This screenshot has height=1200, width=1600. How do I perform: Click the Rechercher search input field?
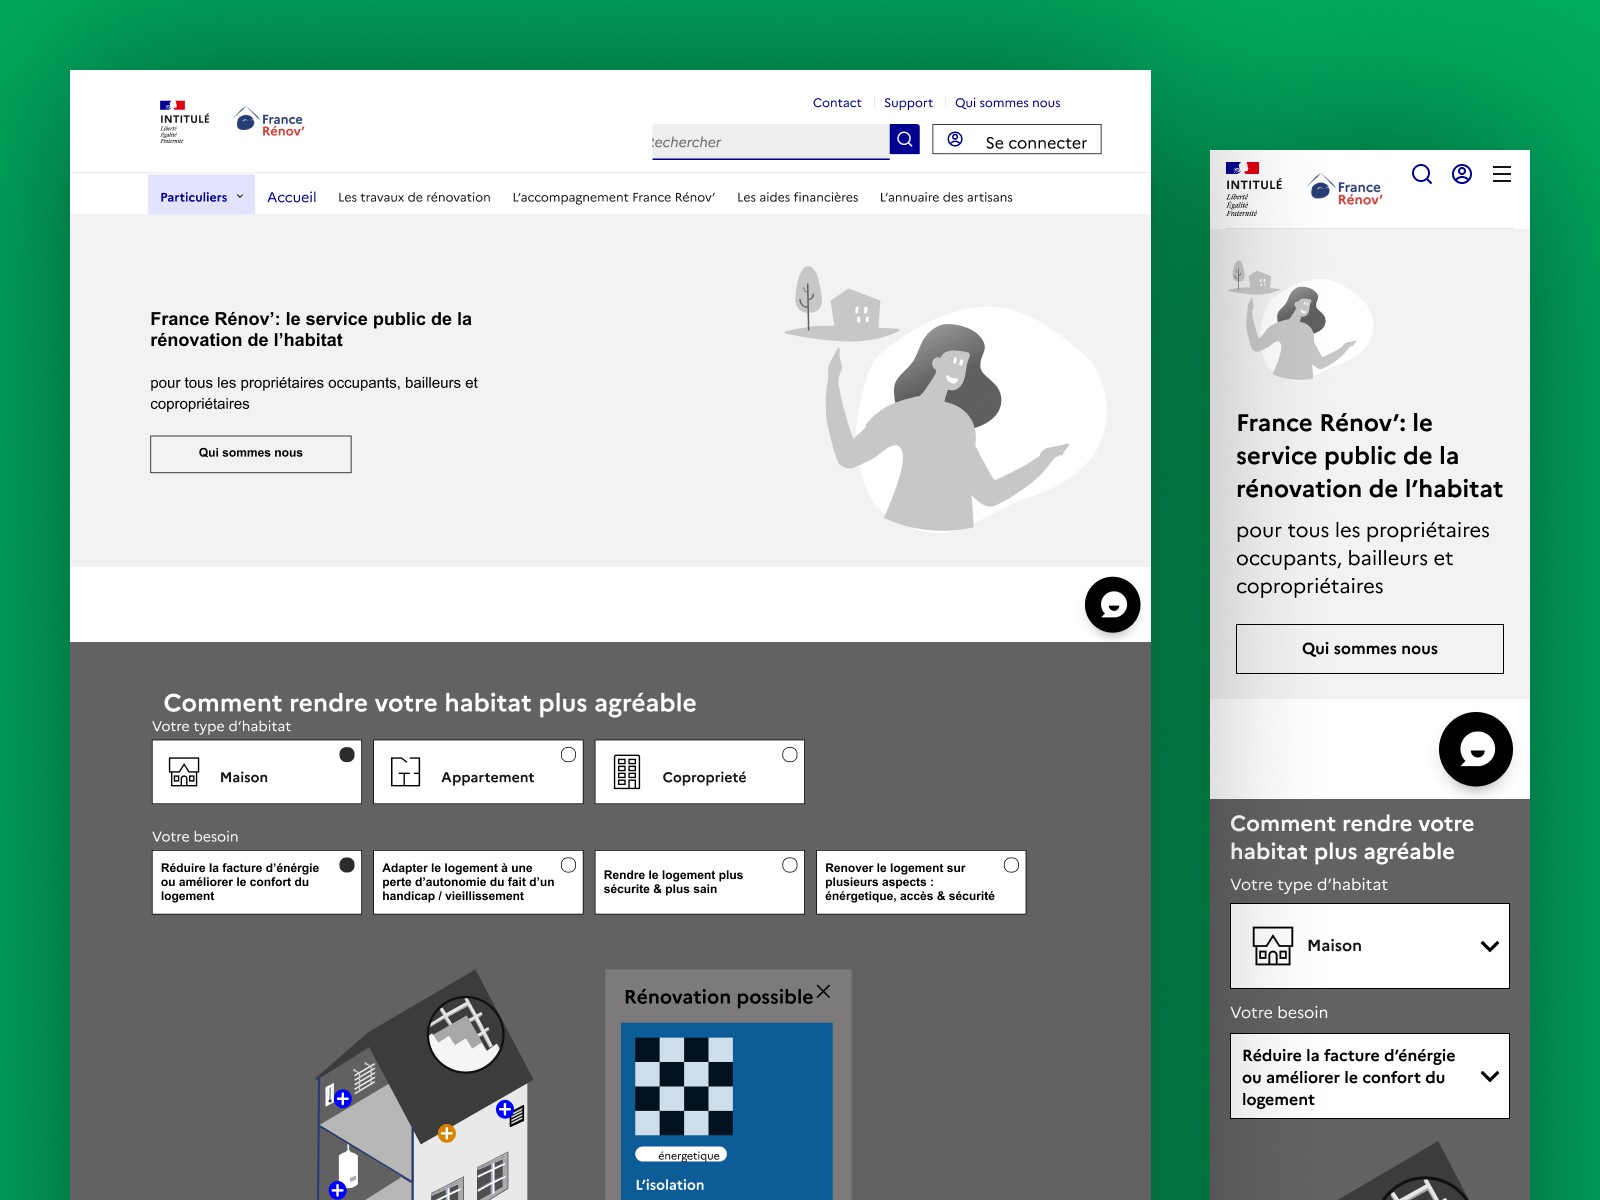tap(770, 142)
